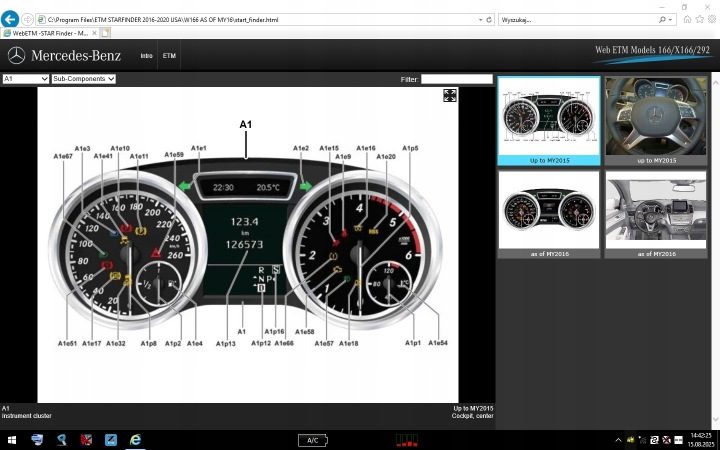720x450 pixels.
Task: Select the cockpit interior thumbnail as of MY2016
Action: (656, 214)
